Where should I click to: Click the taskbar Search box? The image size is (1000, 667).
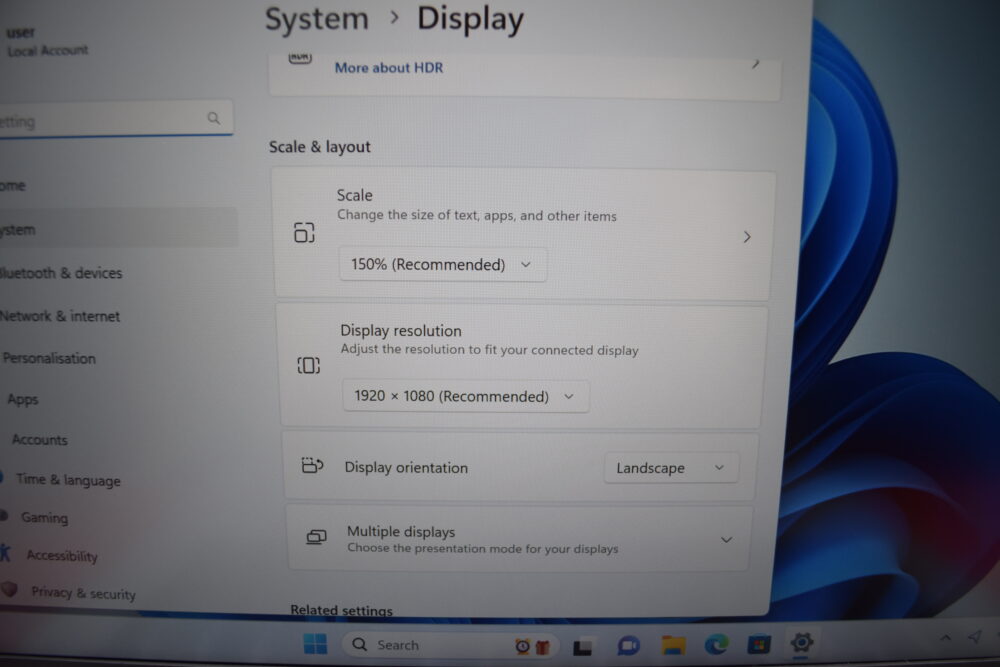pyautogui.click(x=450, y=645)
